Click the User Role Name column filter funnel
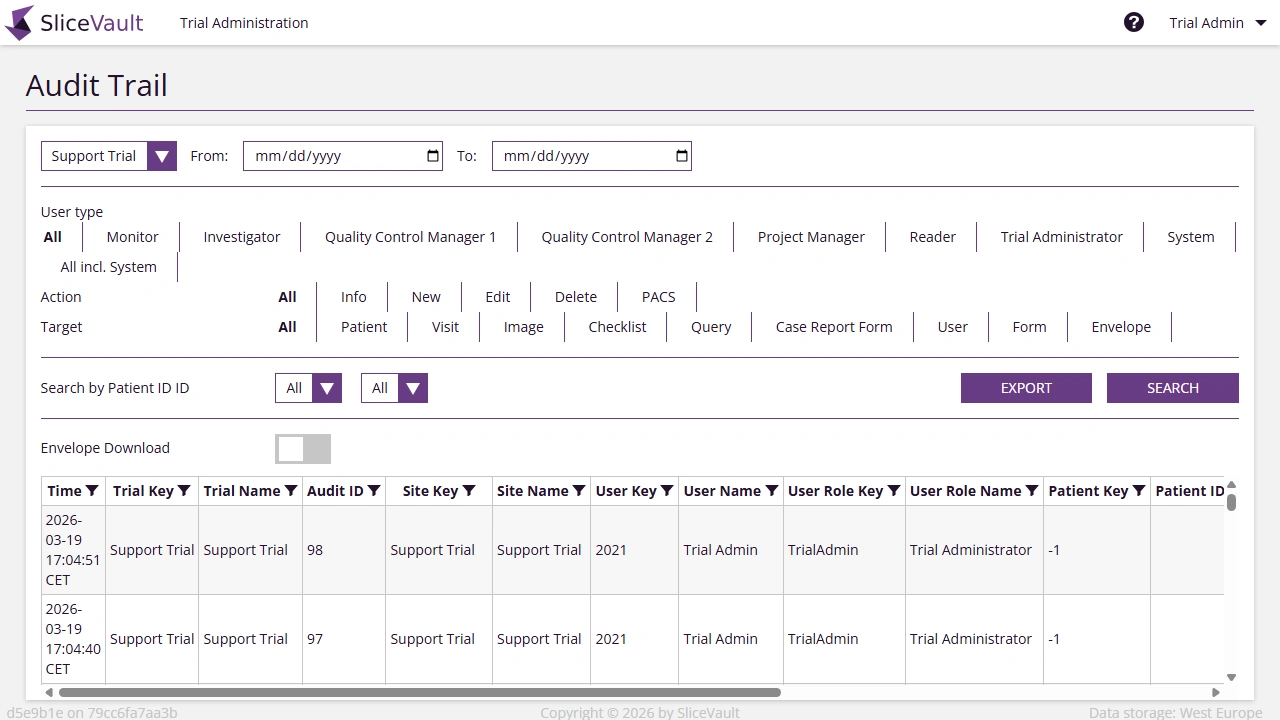The image size is (1280, 720). point(1030,490)
